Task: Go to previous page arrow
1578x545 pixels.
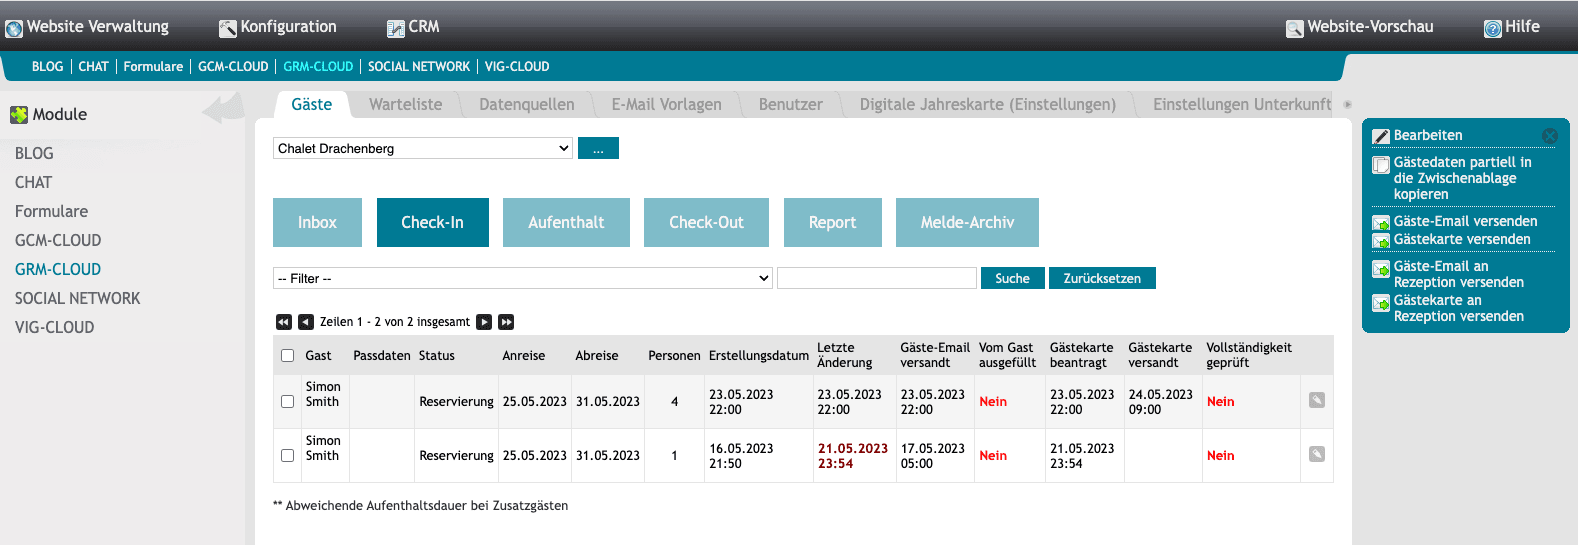Action: (x=306, y=322)
